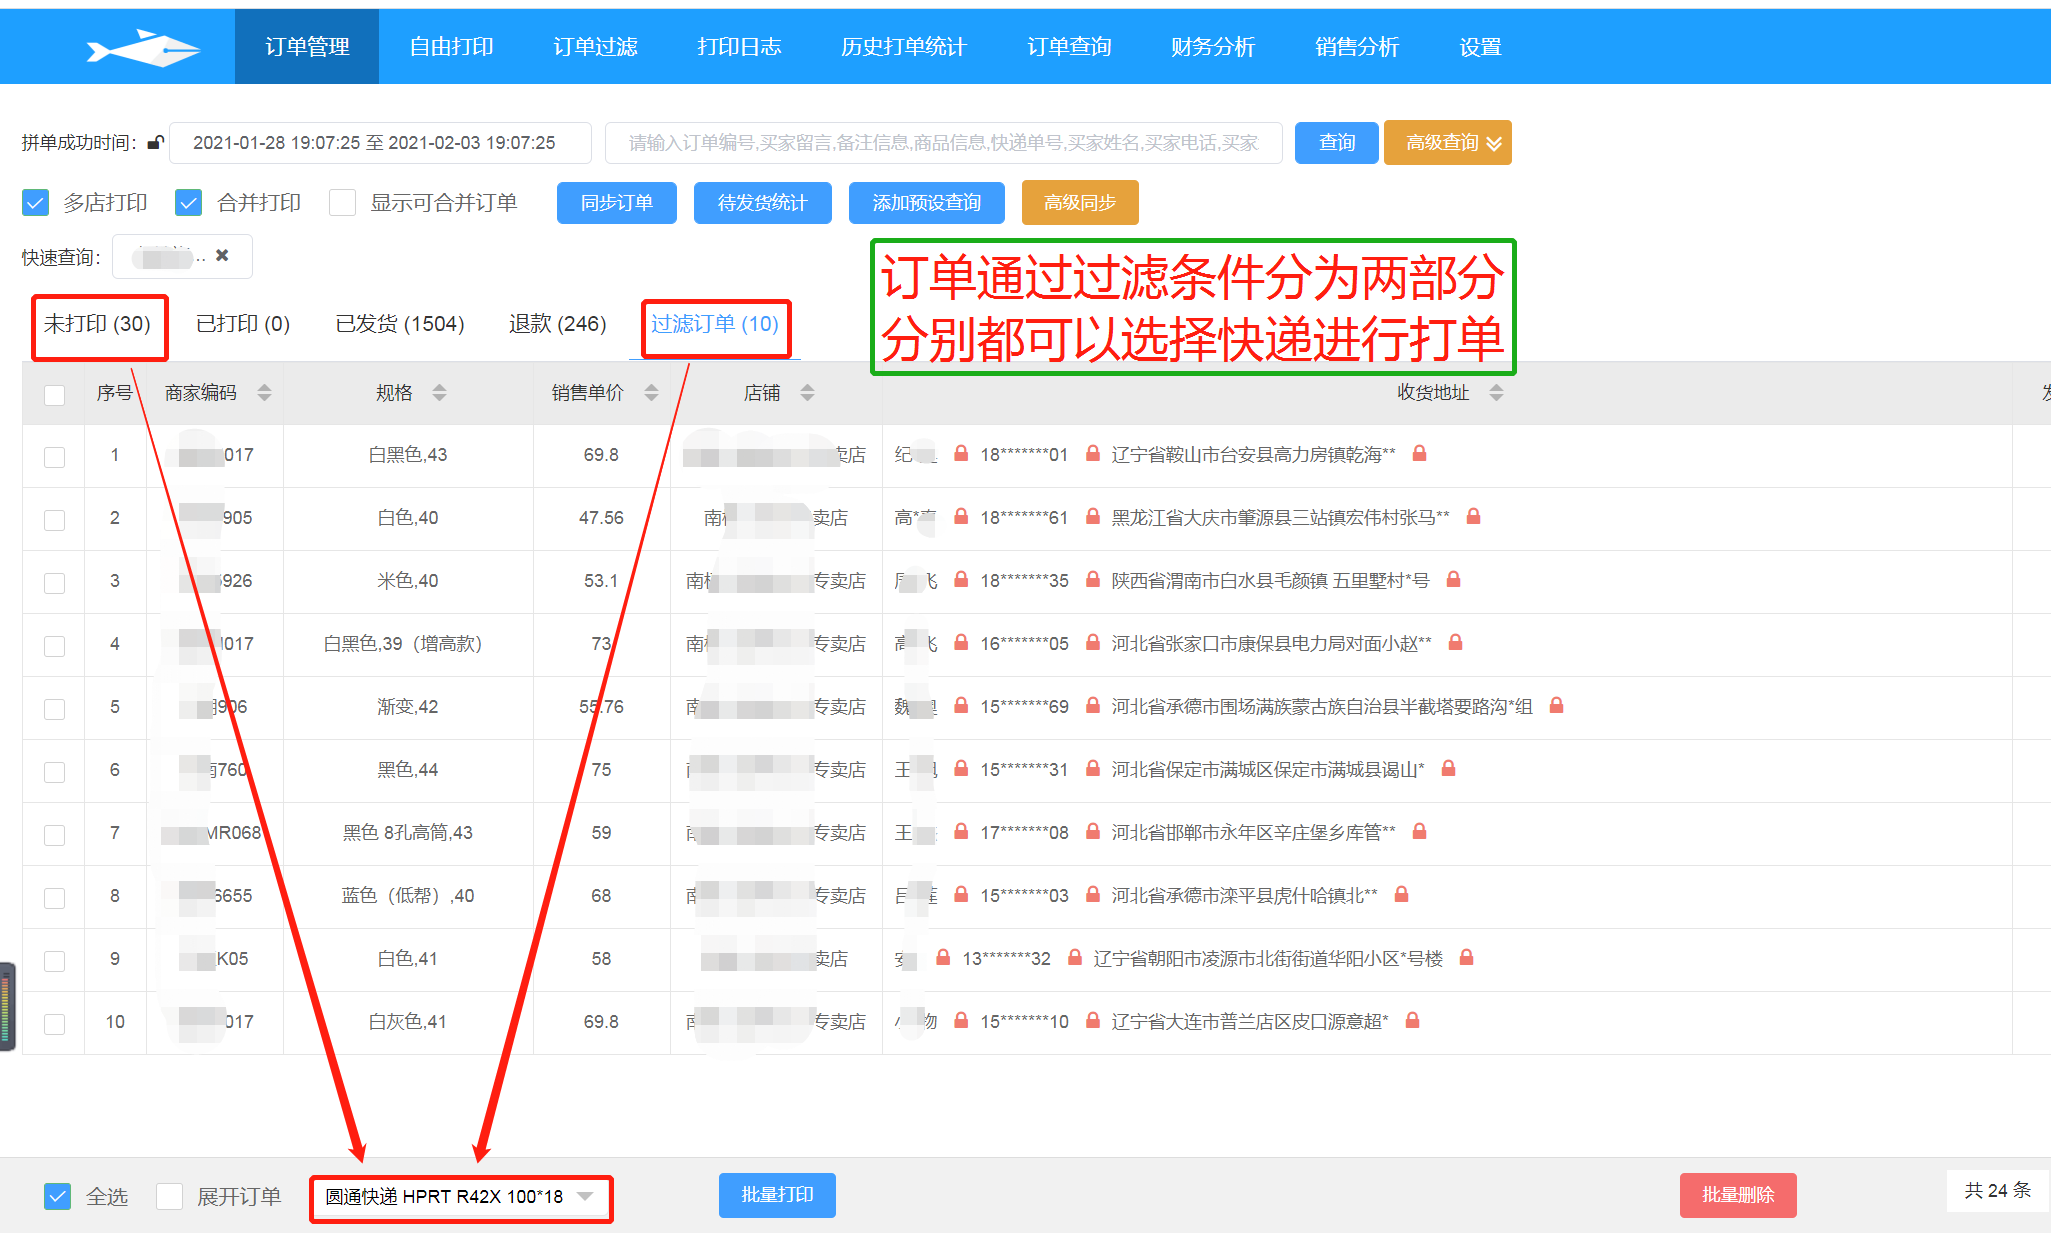Click sort arrows on 规格 column

(x=439, y=392)
